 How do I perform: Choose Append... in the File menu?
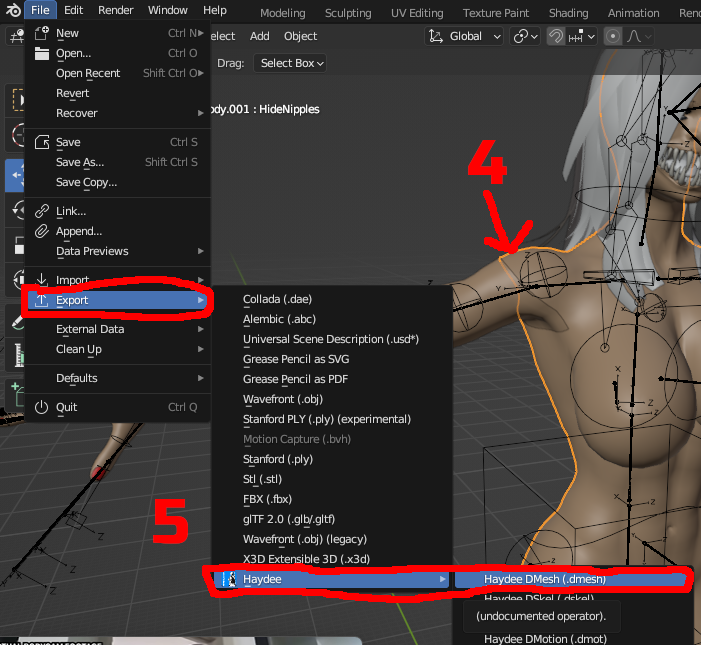click(x=118, y=231)
